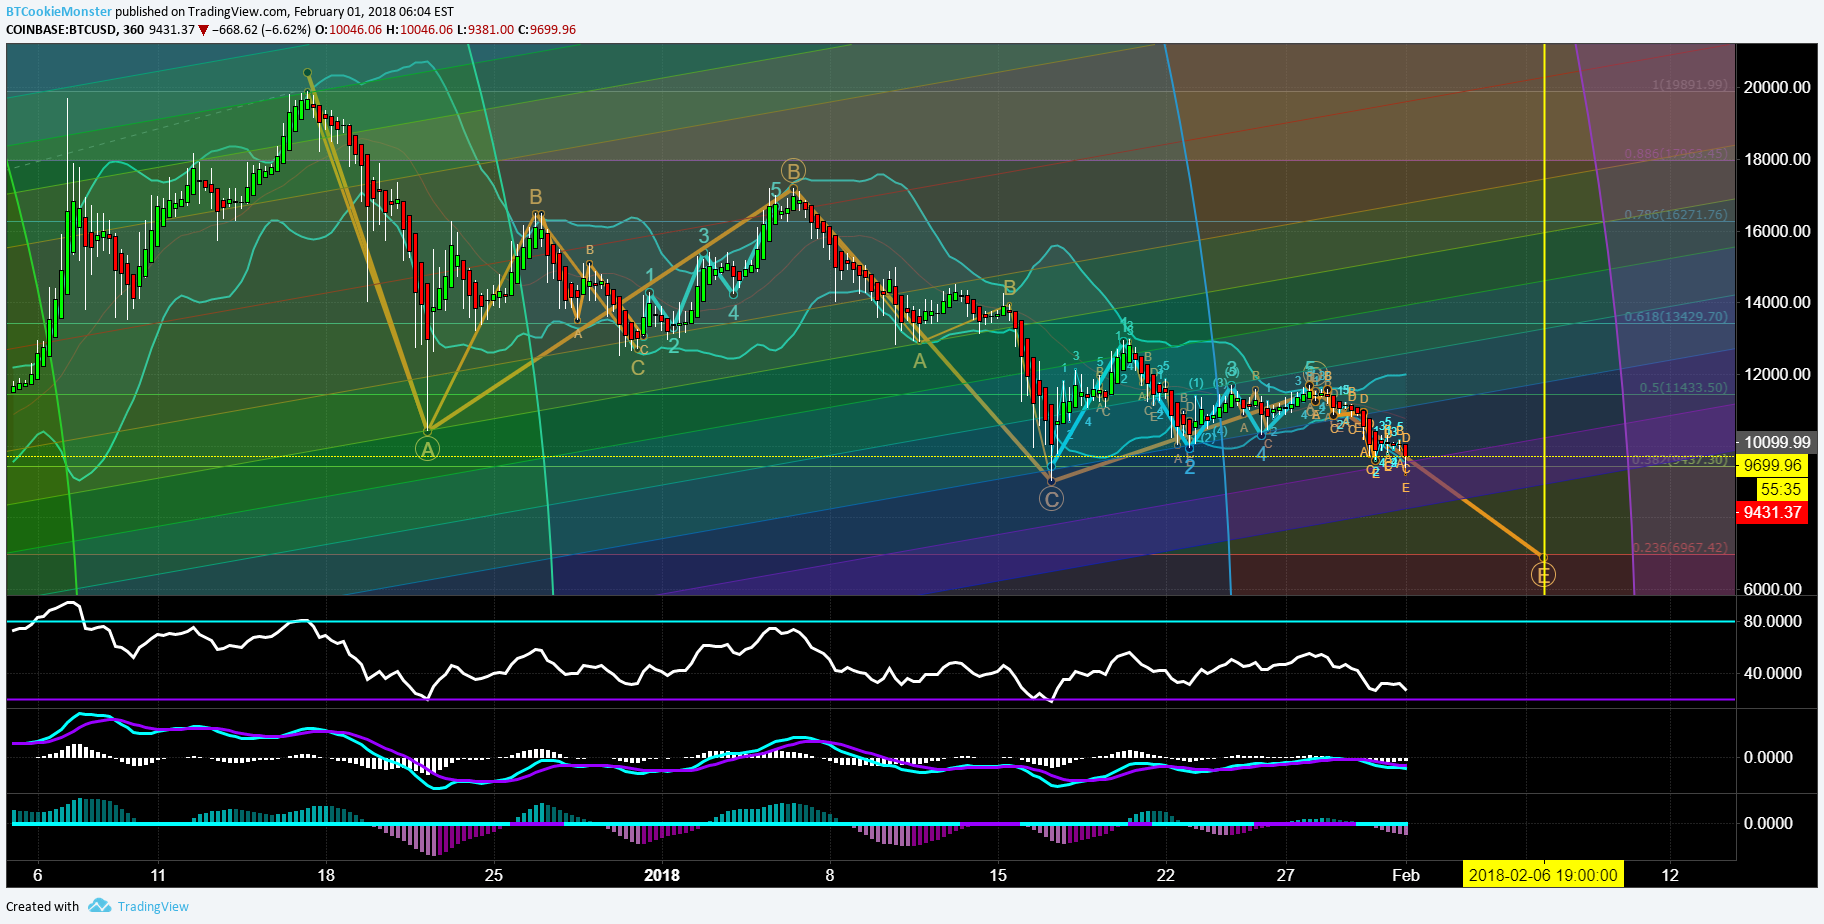Image resolution: width=1824 pixels, height=924 pixels.
Task: Select the circled C wave label
Action: click(1051, 499)
